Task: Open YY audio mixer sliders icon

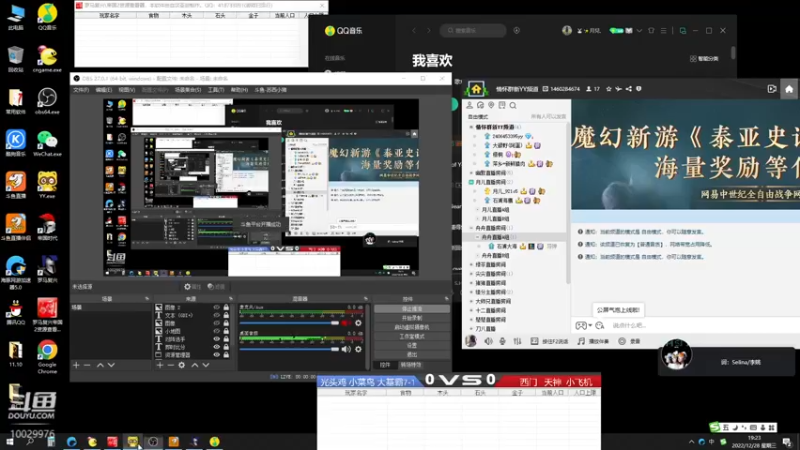Action: [x=517, y=341]
